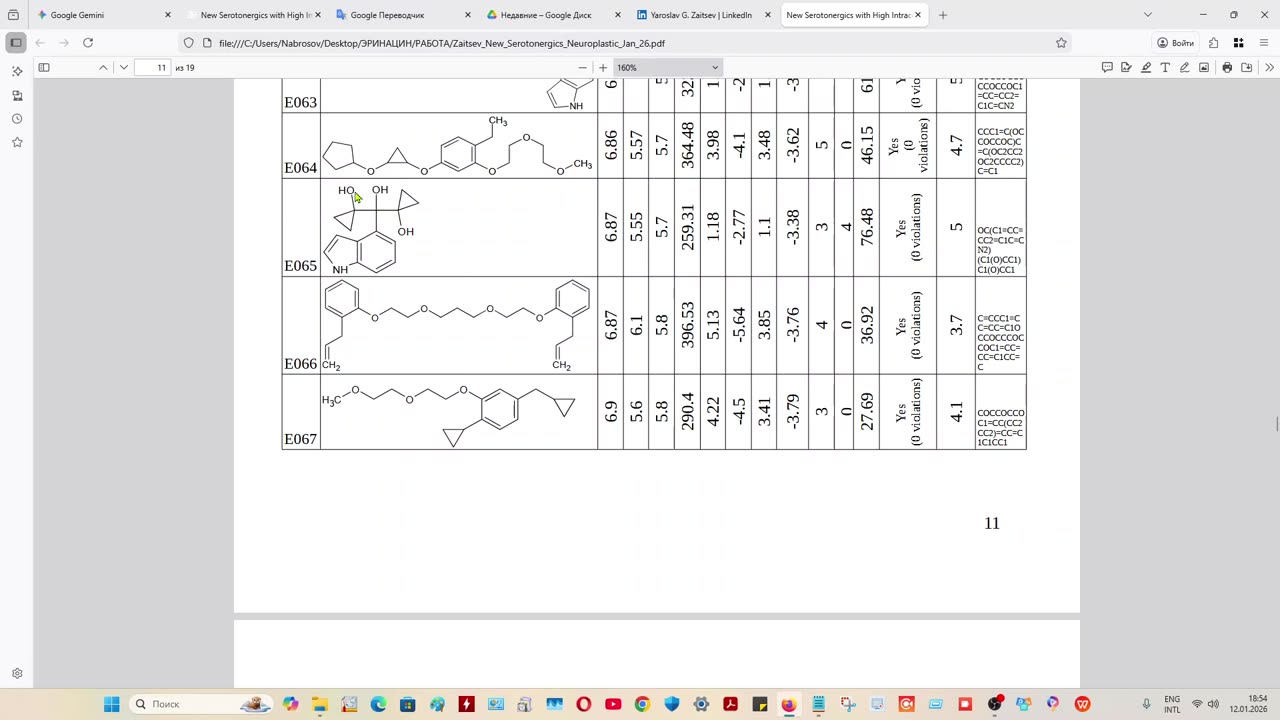Click the E067 compound label
Image resolution: width=1280 pixels, height=720 pixels.
point(301,439)
